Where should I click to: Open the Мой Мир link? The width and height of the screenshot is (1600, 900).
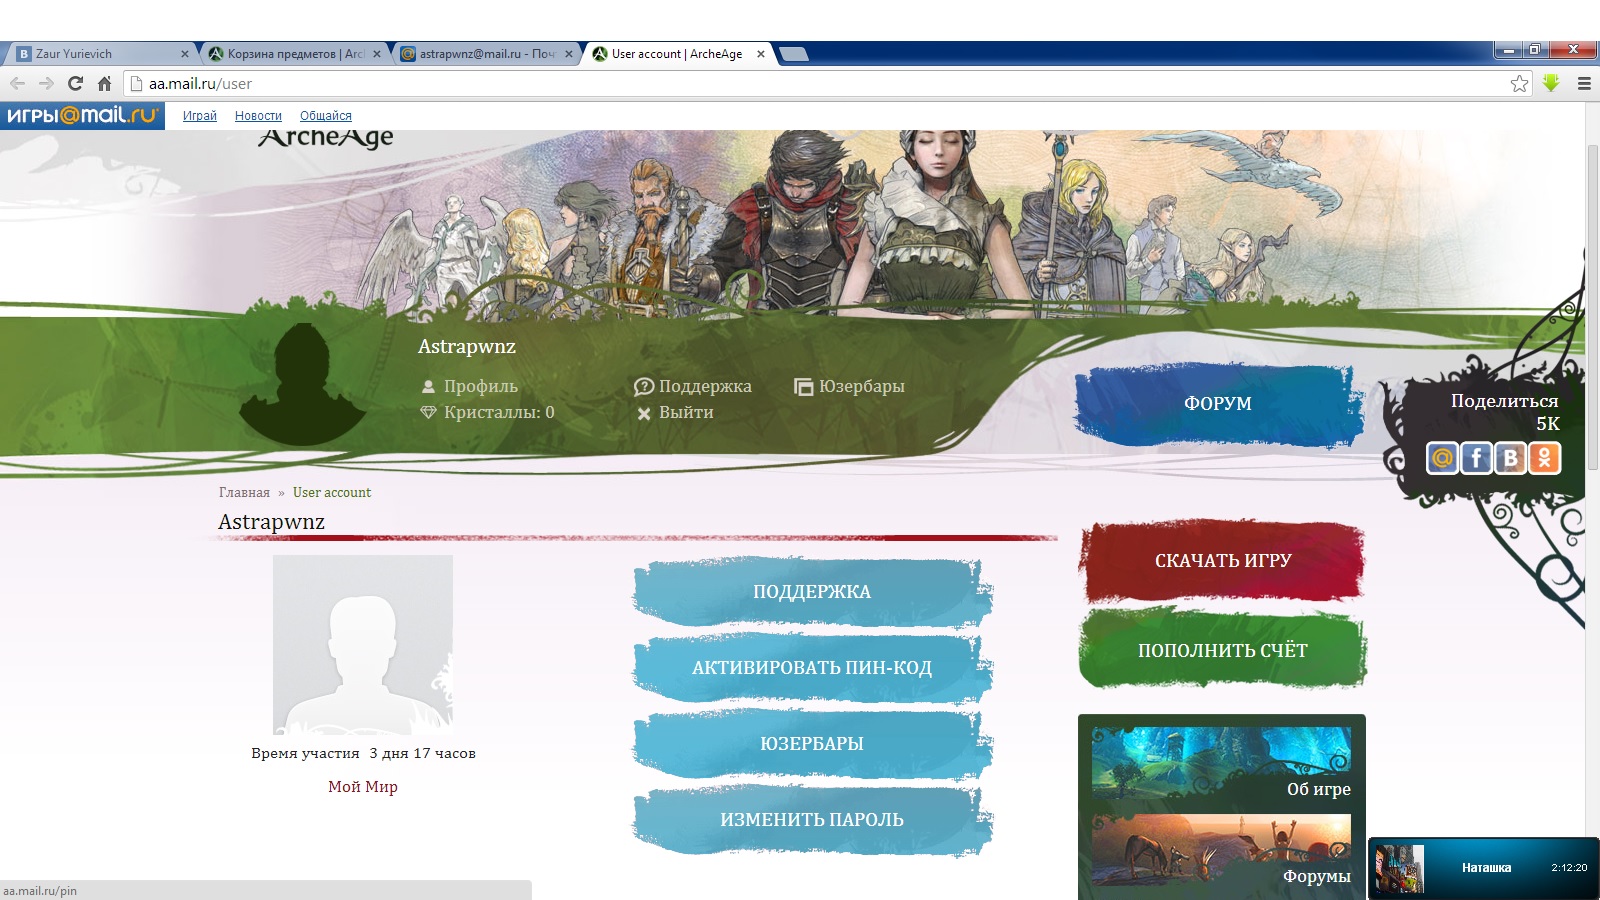tap(363, 787)
